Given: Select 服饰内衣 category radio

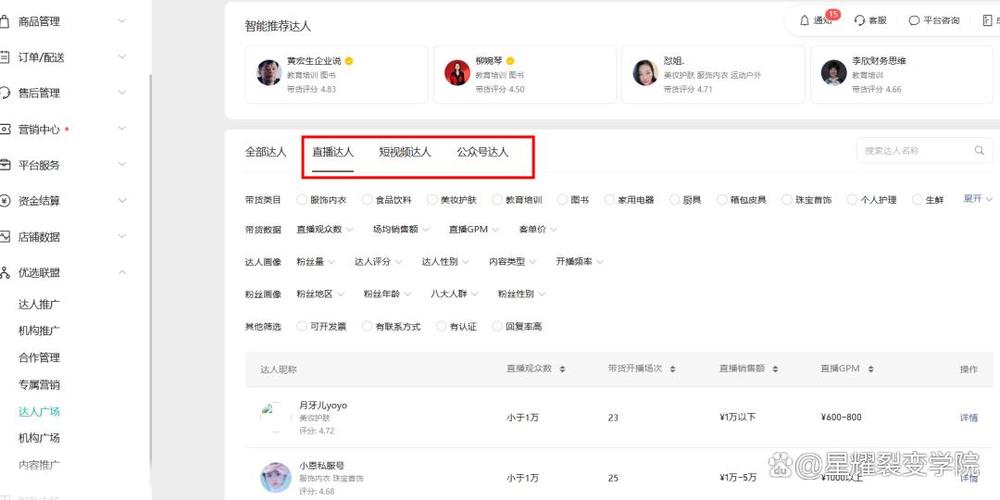Looking at the screenshot, I should [302, 200].
